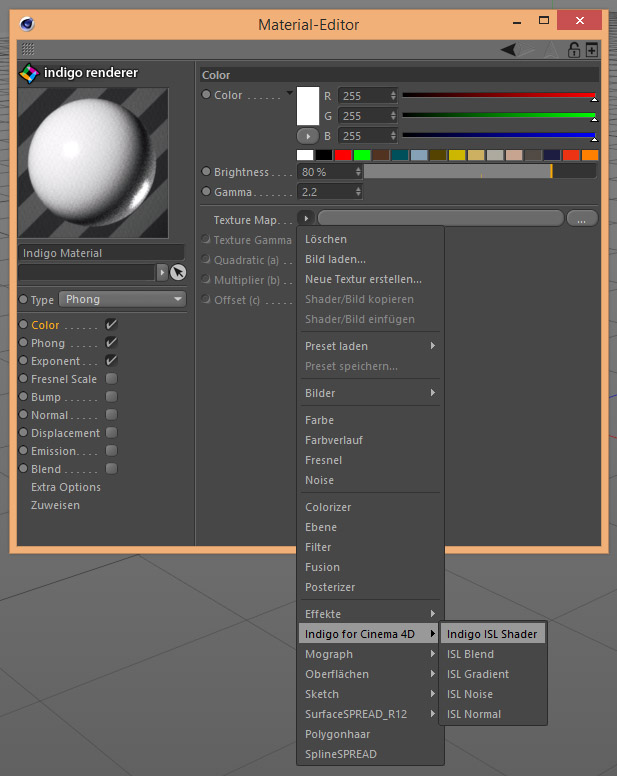Expand the Preset laden submenu

369,346
